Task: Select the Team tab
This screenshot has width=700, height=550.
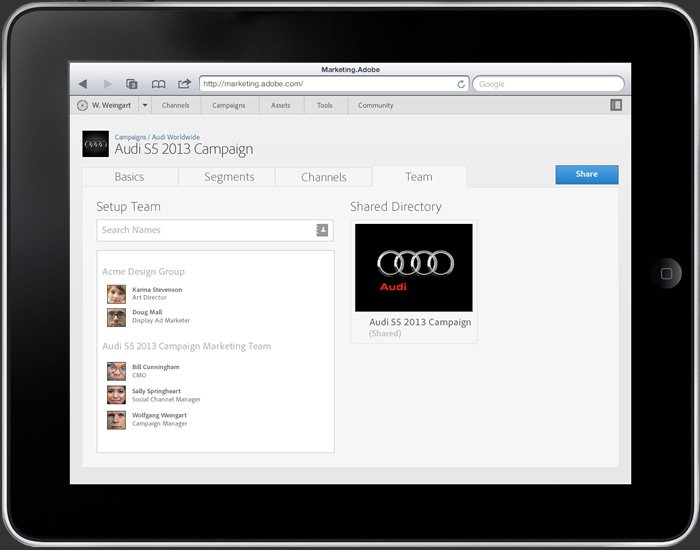Action: click(419, 177)
